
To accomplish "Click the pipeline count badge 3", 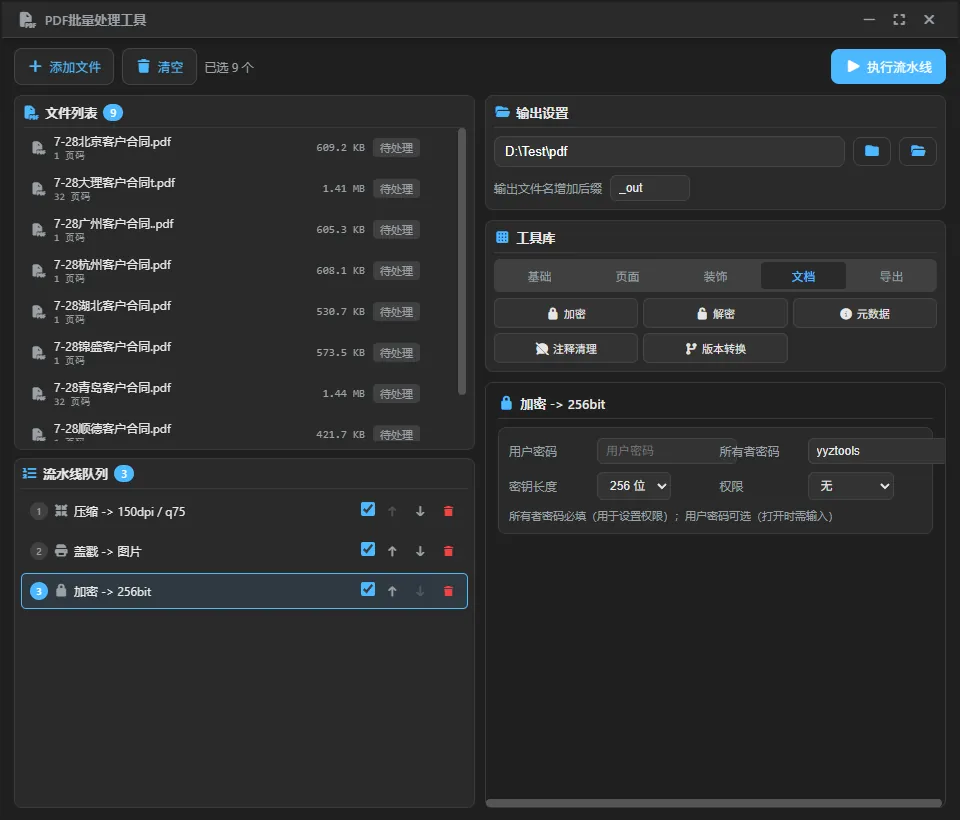I will point(124,473).
